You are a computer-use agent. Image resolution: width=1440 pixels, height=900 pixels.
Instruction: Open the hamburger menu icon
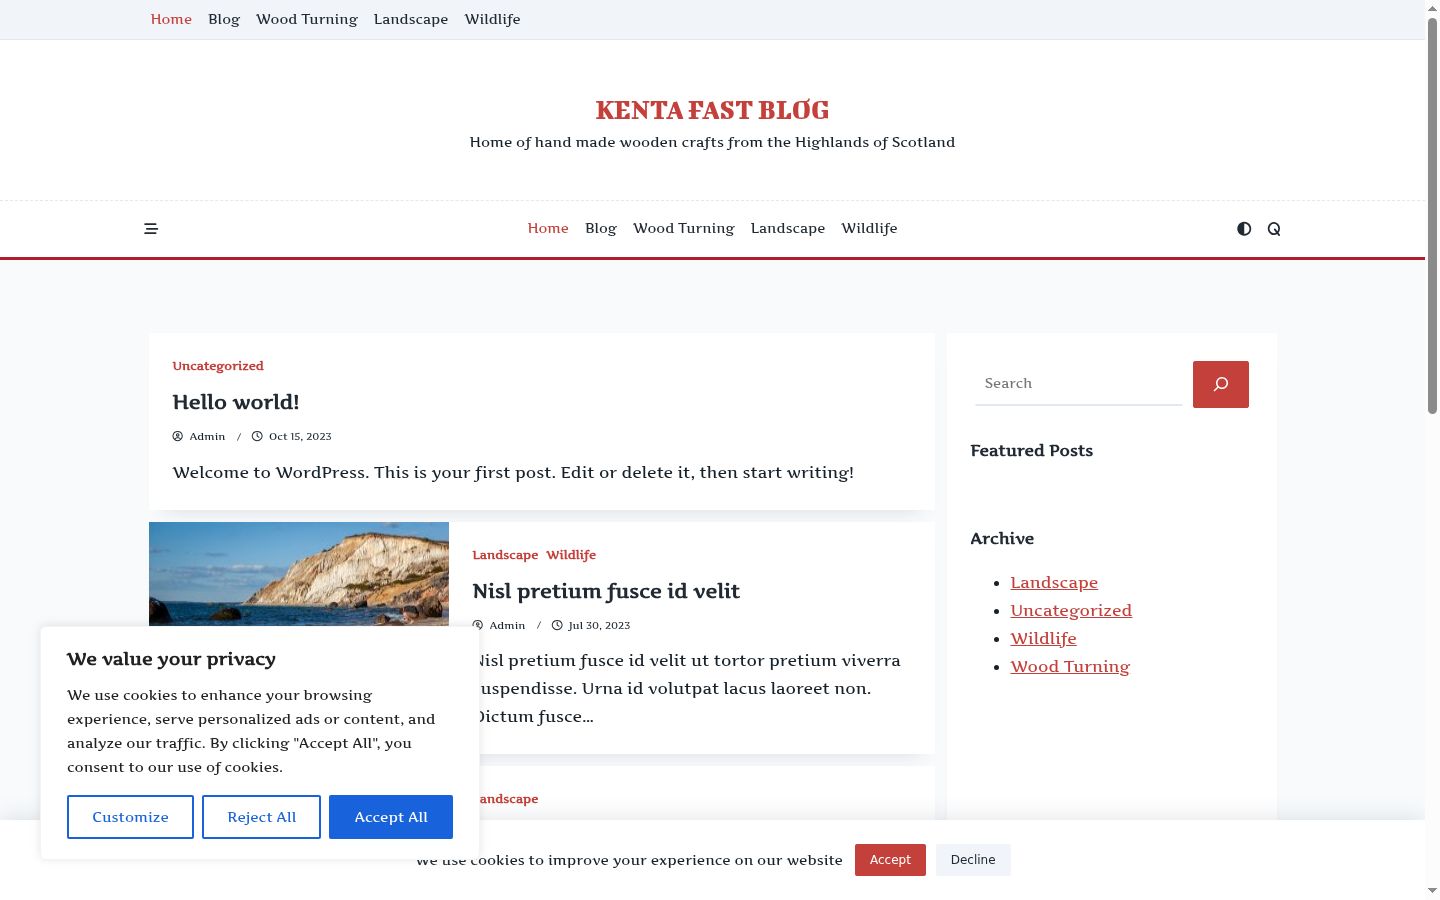[151, 229]
